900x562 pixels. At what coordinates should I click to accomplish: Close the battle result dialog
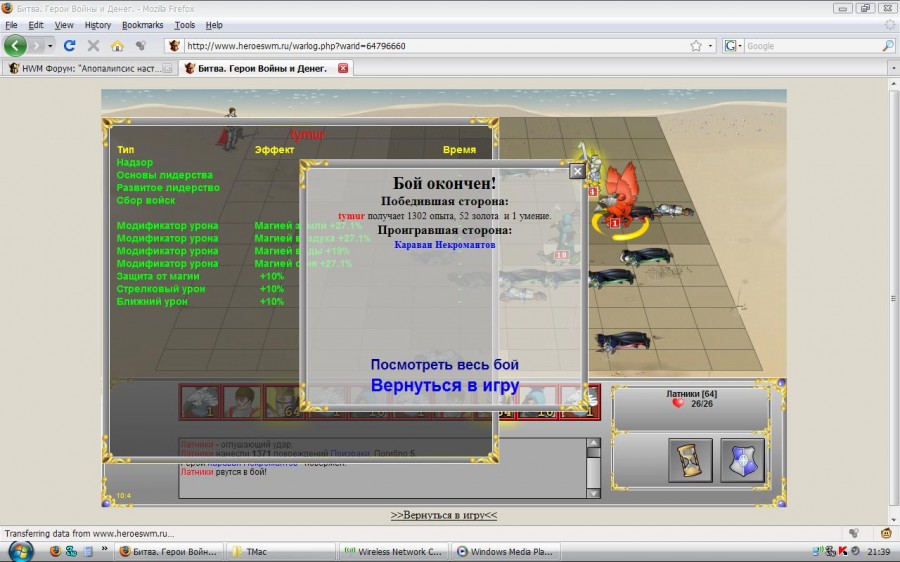(x=577, y=172)
